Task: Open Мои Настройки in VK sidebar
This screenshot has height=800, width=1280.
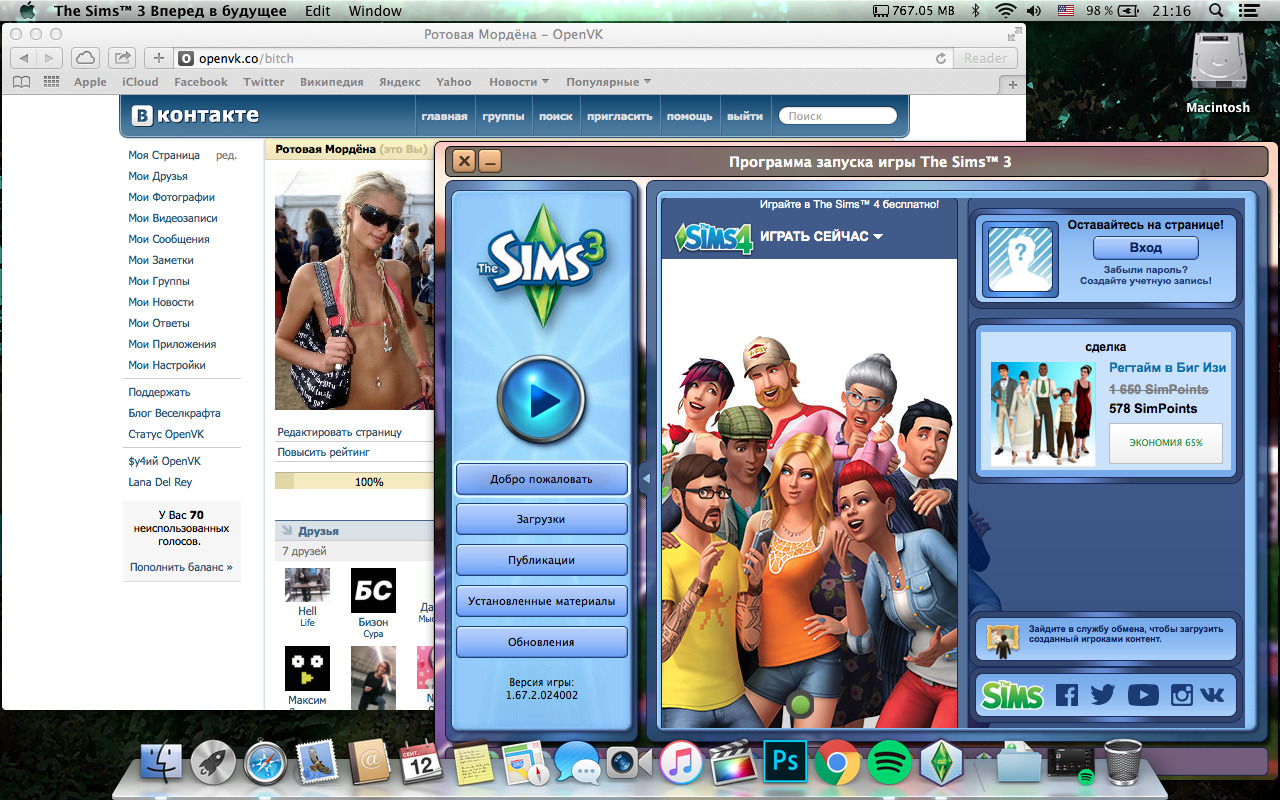Action: tap(167, 365)
